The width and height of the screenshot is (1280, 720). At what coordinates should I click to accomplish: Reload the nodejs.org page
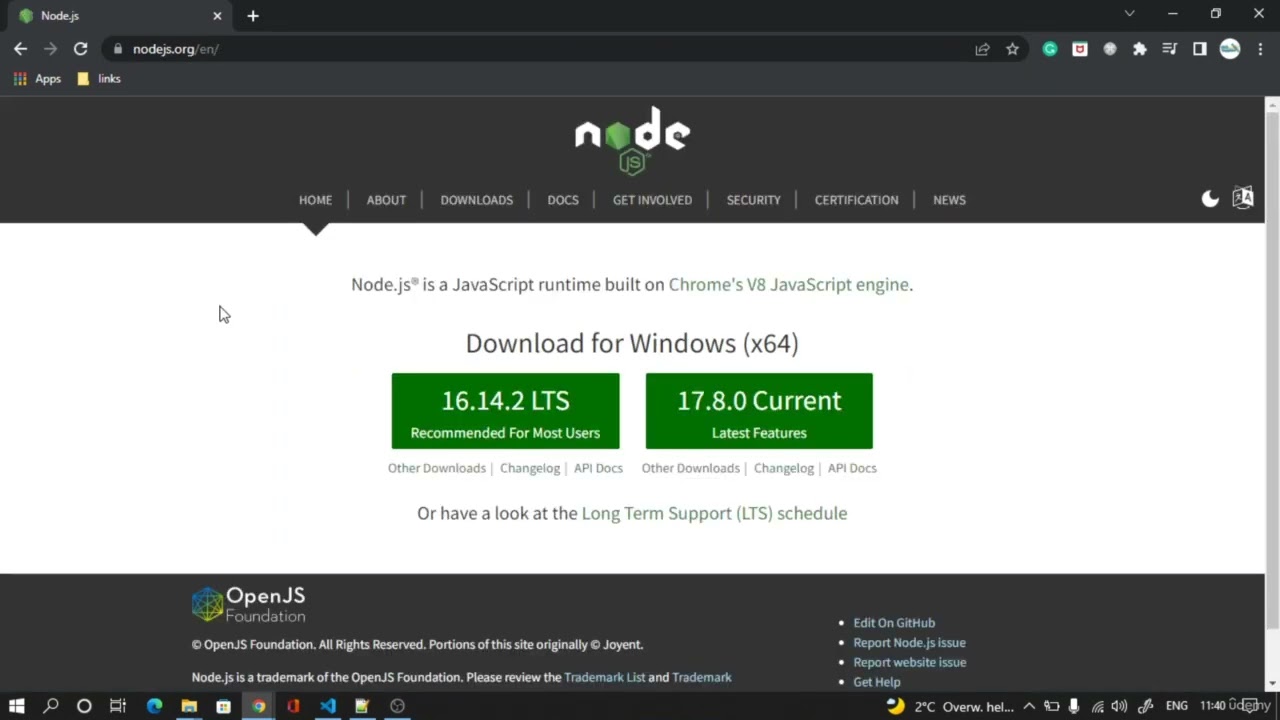[80, 48]
